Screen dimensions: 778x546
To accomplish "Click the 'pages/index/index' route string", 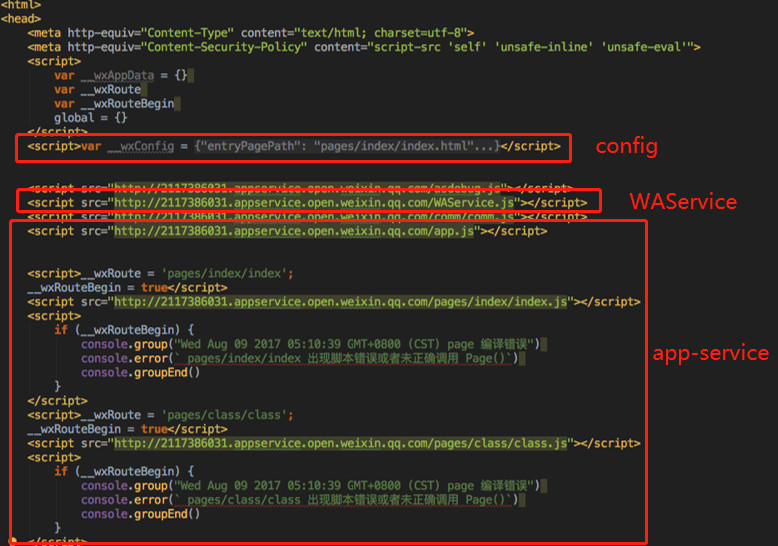I will click(224, 273).
